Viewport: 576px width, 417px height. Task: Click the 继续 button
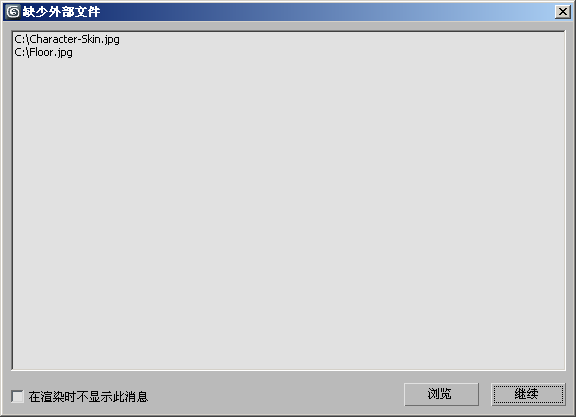pyautogui.click(x=528, y=394)
